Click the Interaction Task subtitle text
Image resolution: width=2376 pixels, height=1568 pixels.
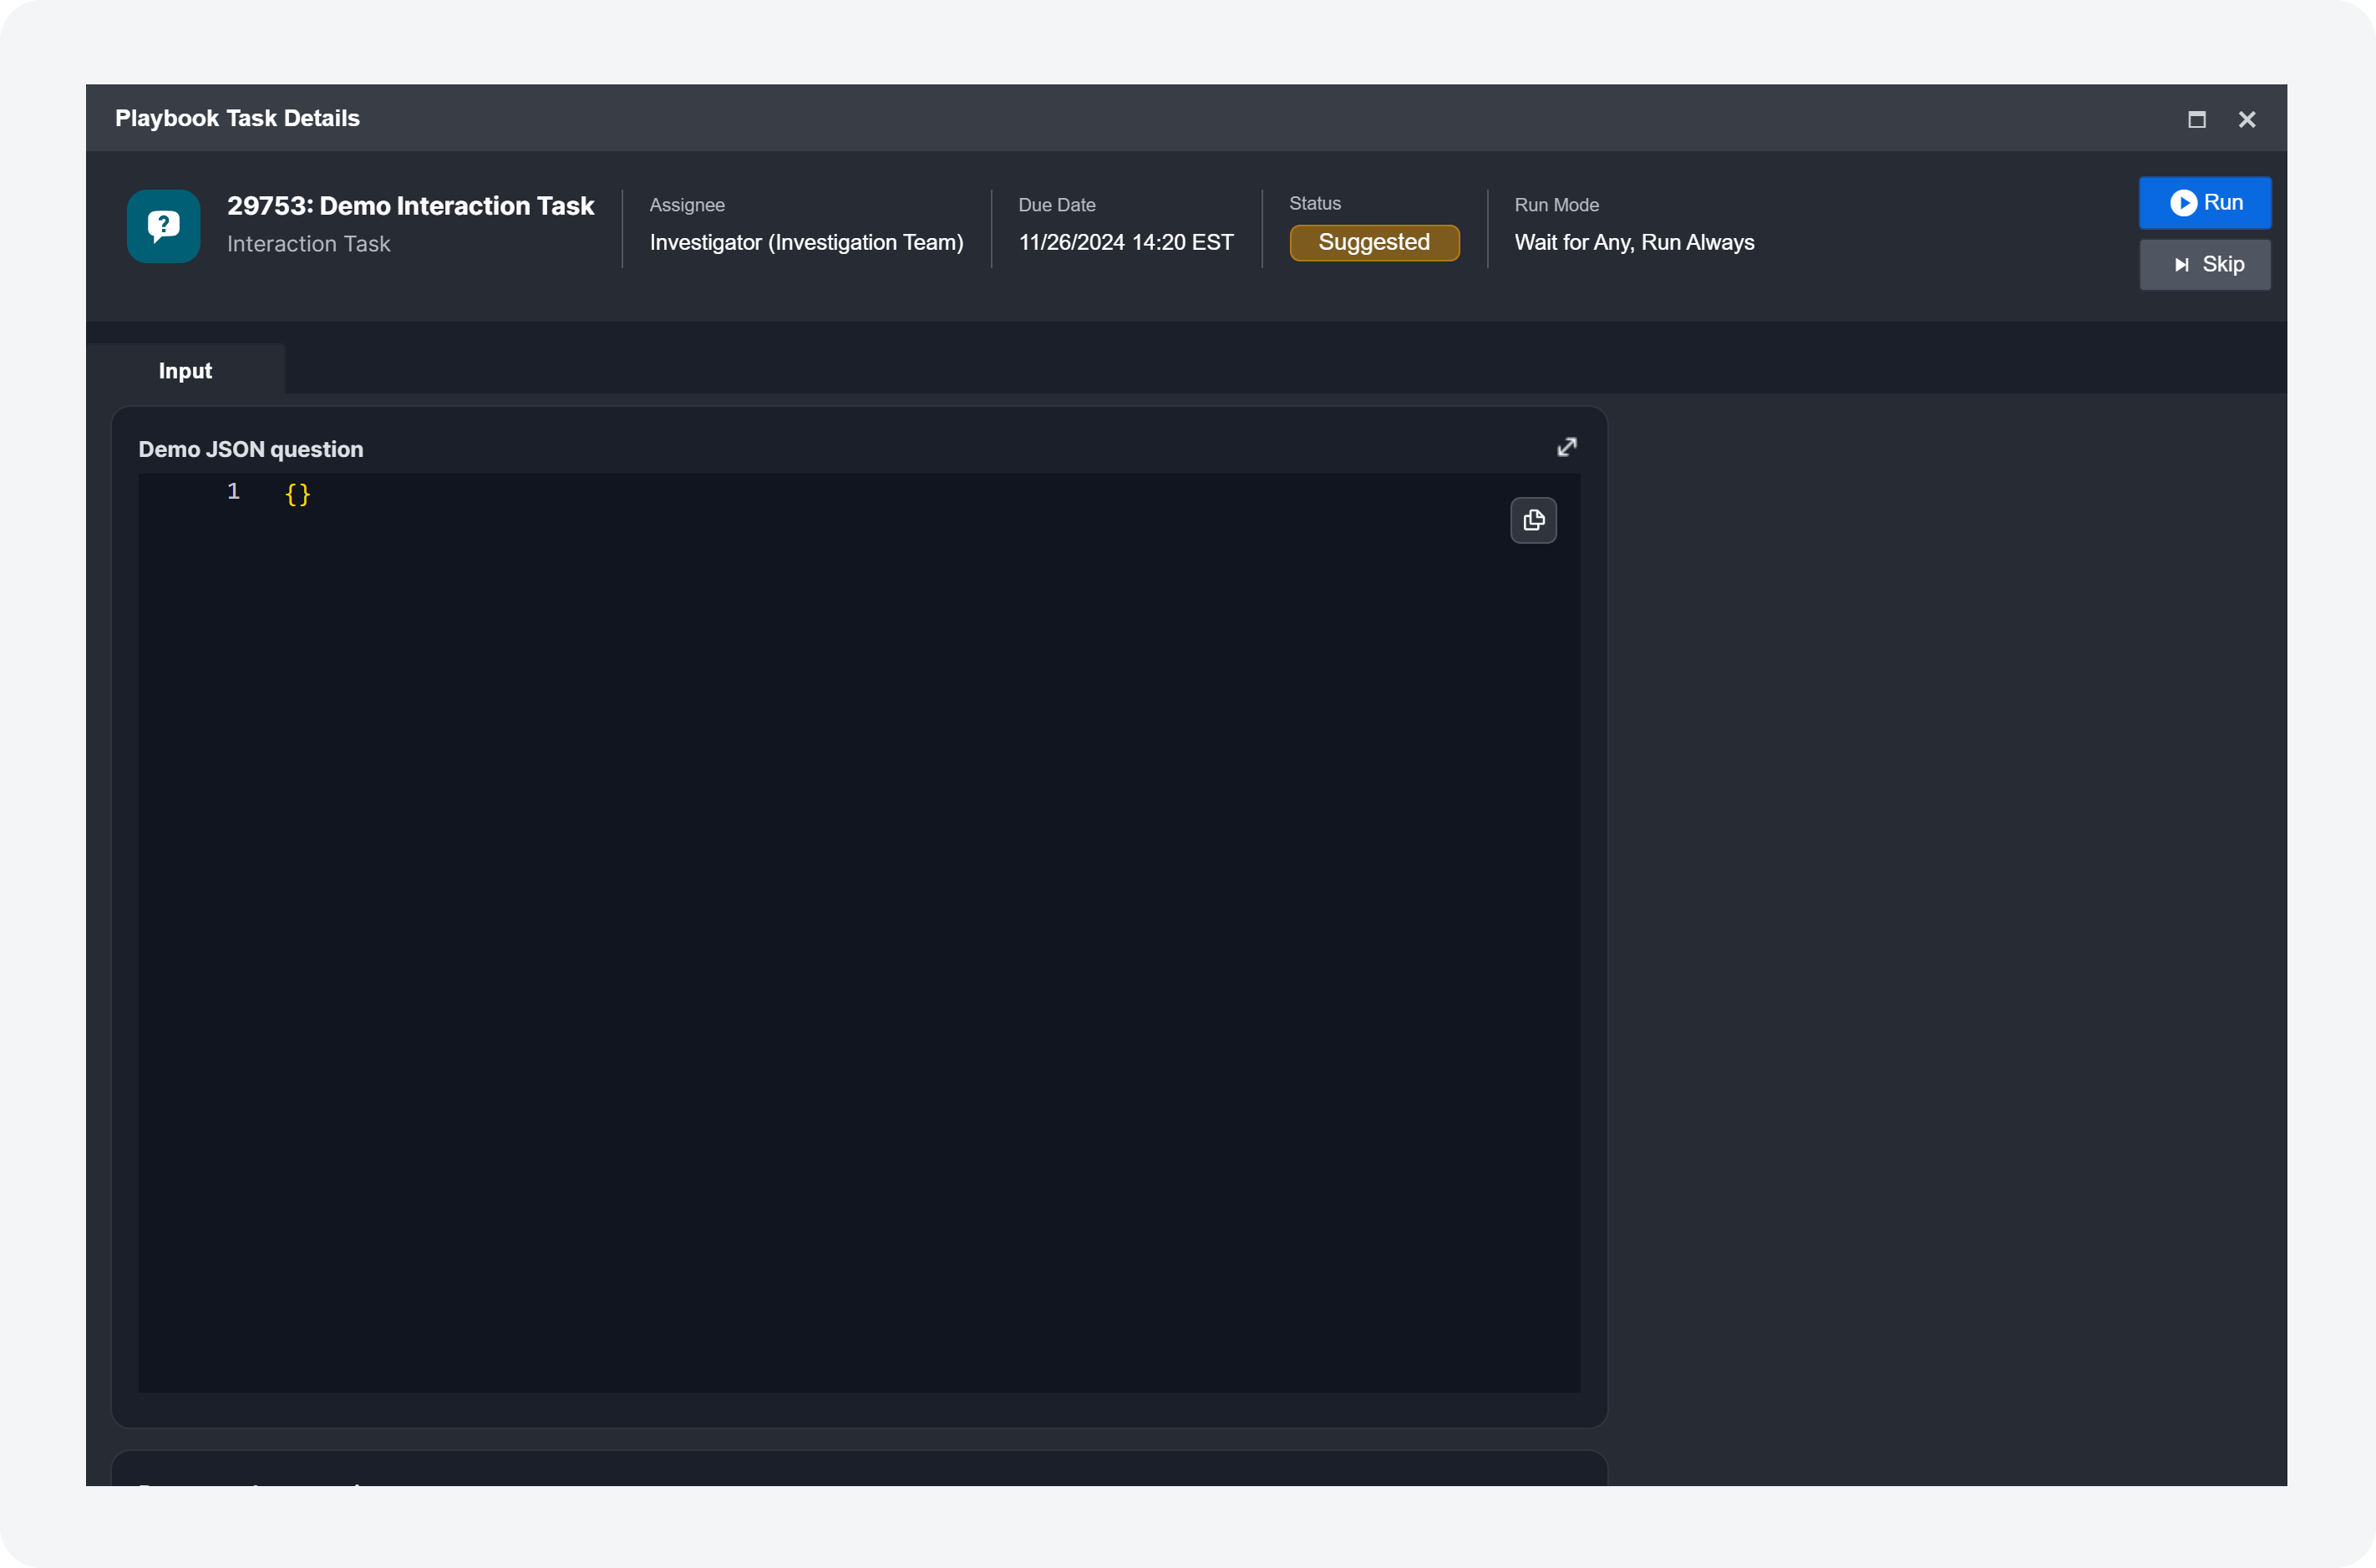coord(308,244)
